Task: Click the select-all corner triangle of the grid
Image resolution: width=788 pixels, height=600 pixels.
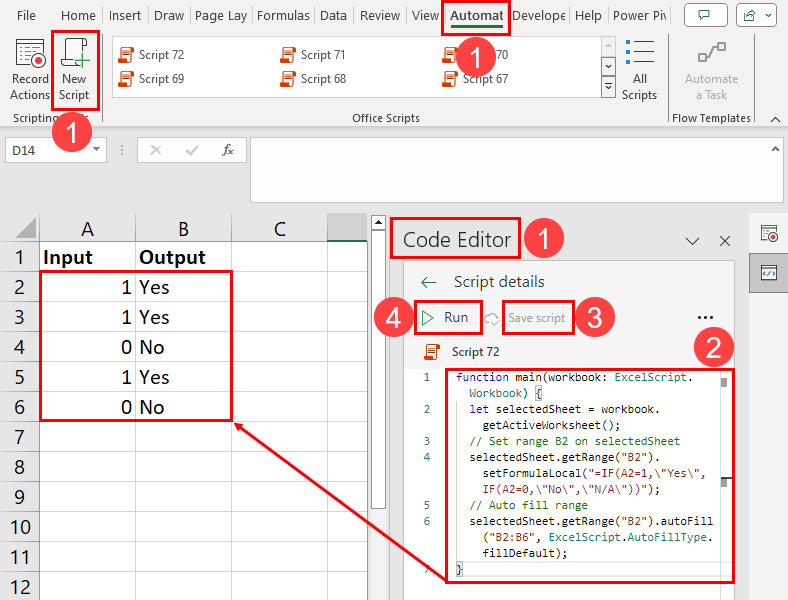Action: click(25, 228)
